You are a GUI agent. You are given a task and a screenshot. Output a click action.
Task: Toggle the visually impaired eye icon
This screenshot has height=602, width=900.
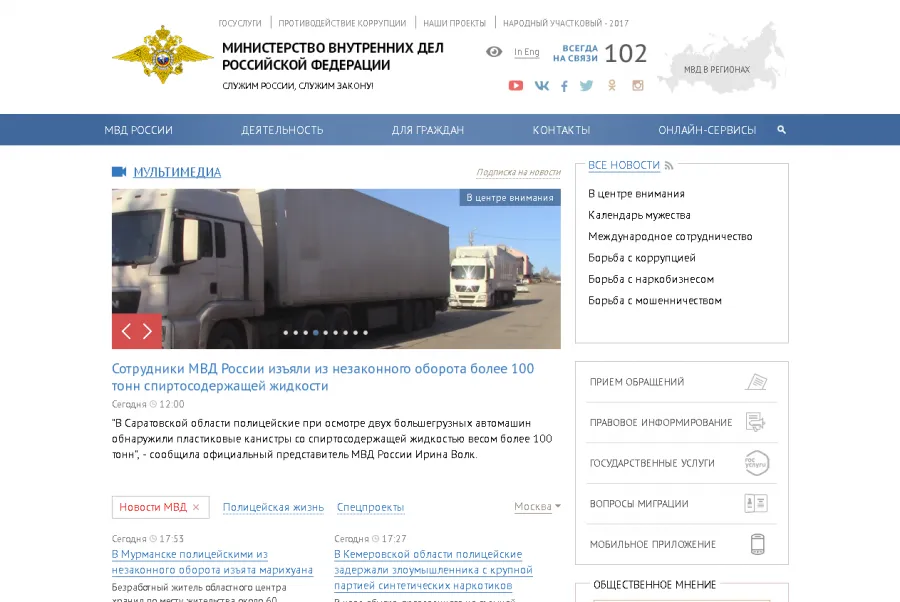point(494,52)
